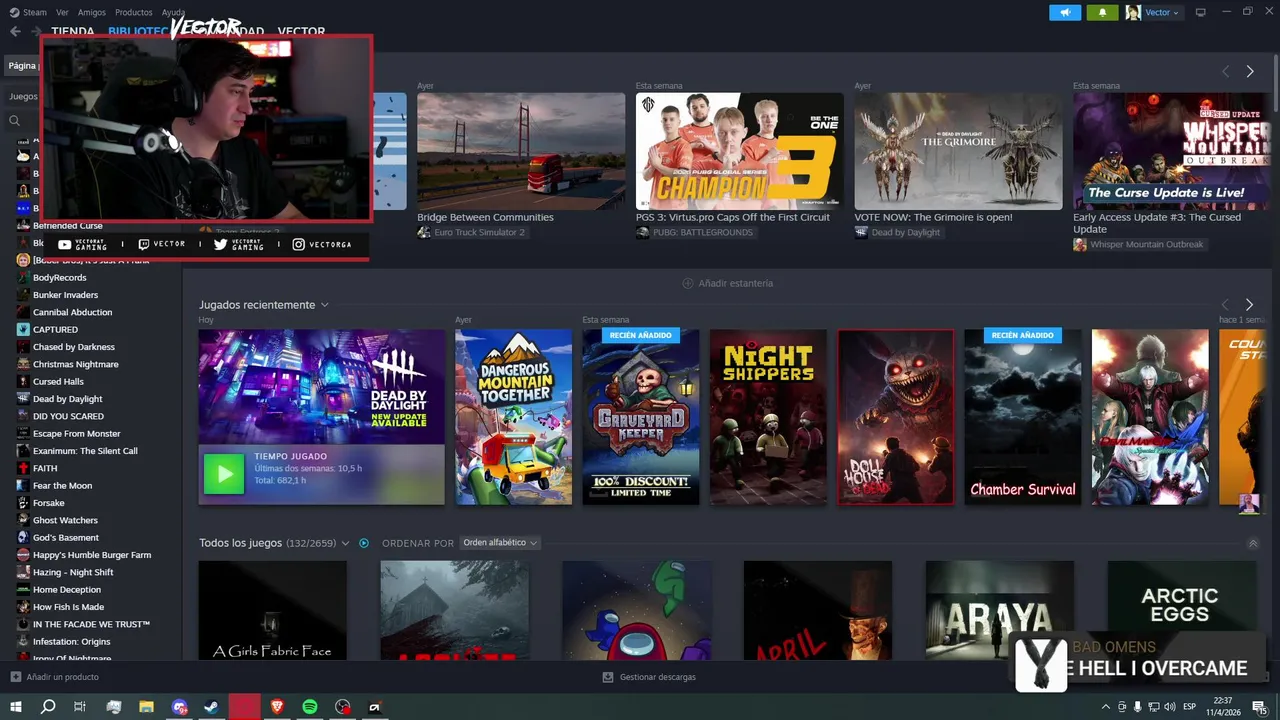Select Home Deception in the game list

(66, 590)
